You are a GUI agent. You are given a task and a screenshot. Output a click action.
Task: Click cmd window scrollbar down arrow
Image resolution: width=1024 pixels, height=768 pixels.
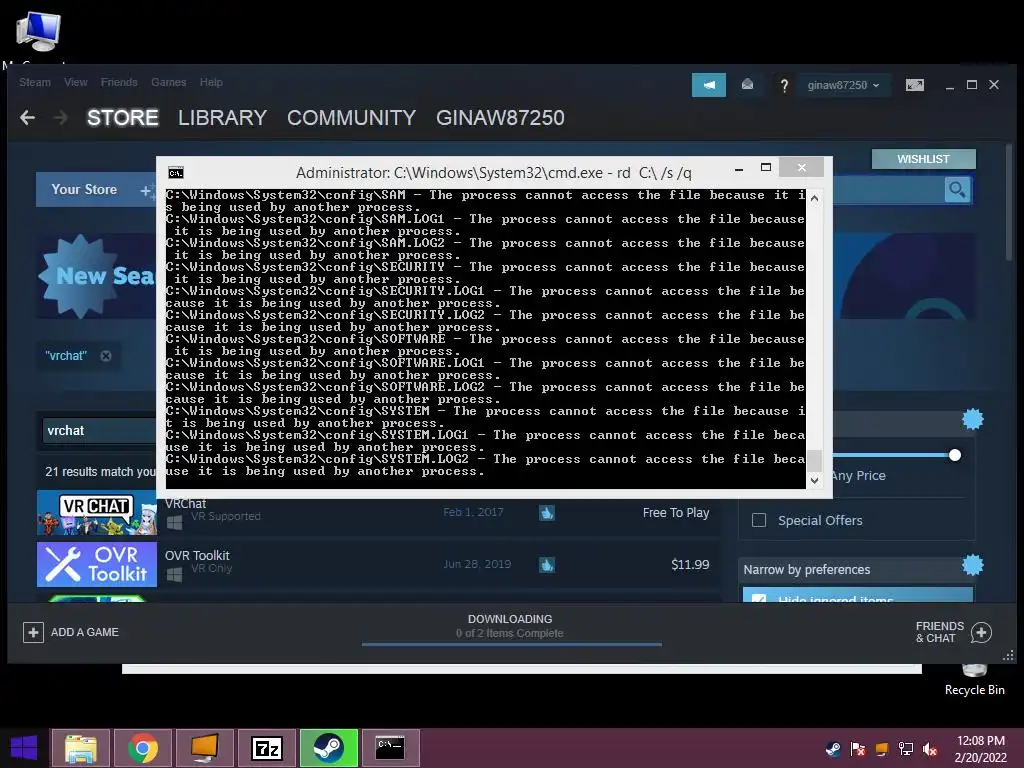(x=814, y=480)
